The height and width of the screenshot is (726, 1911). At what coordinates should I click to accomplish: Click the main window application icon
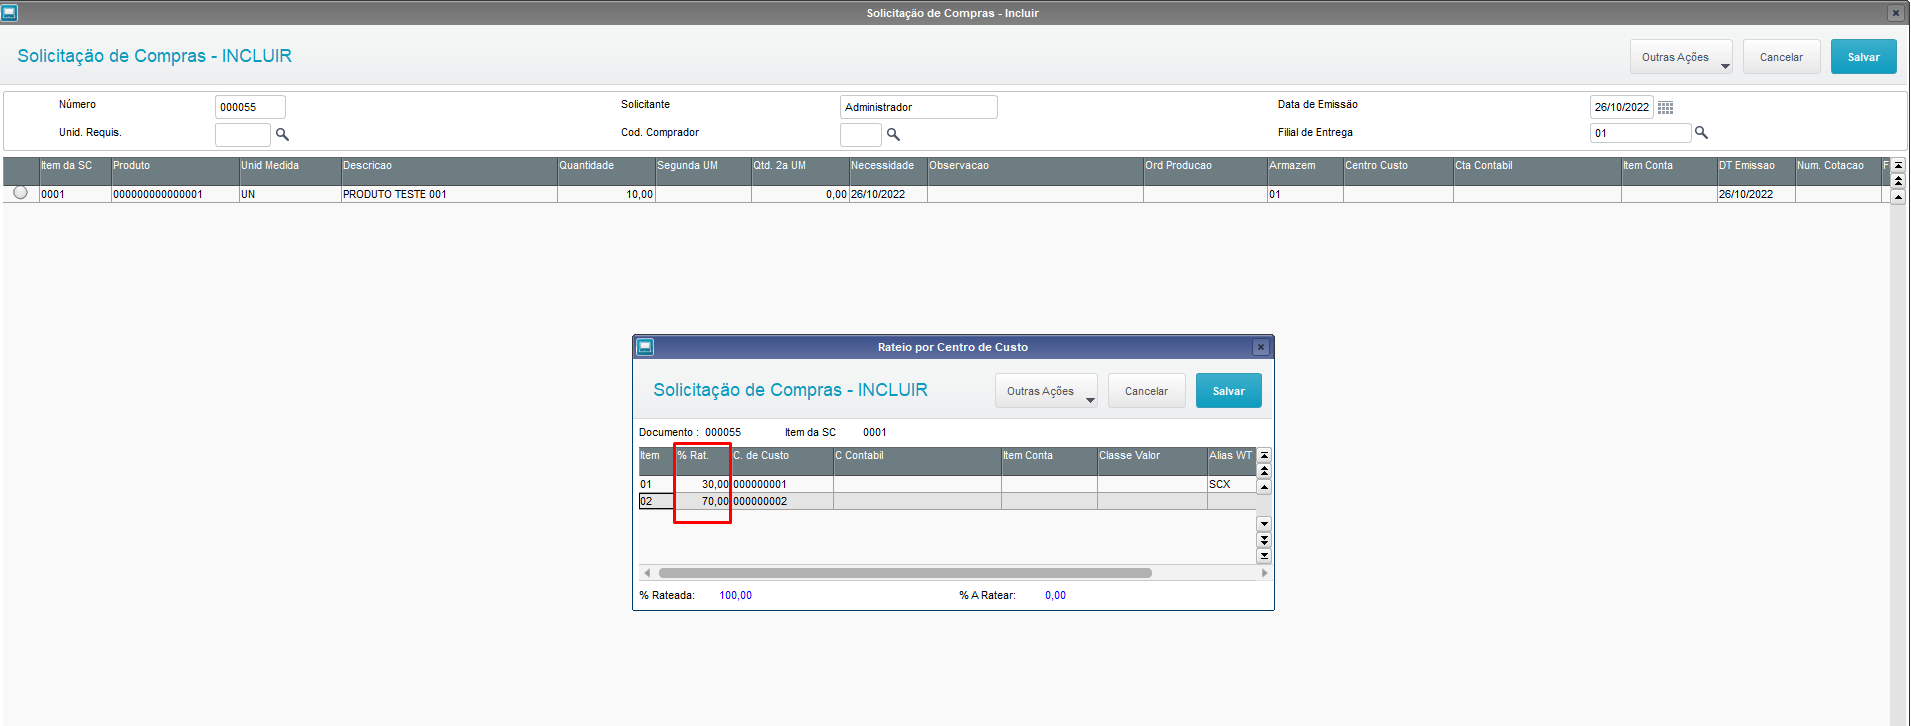[9, 13]
